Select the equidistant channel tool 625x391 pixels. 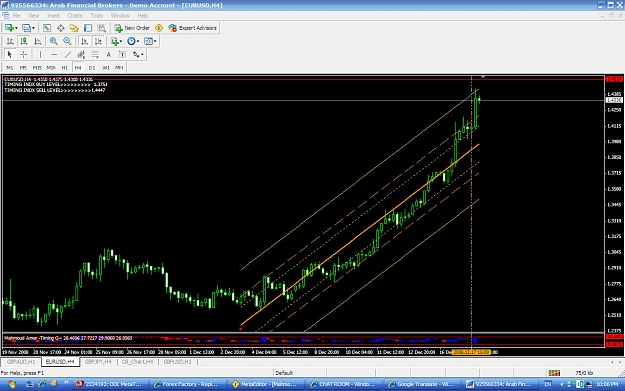coord(81,54)
